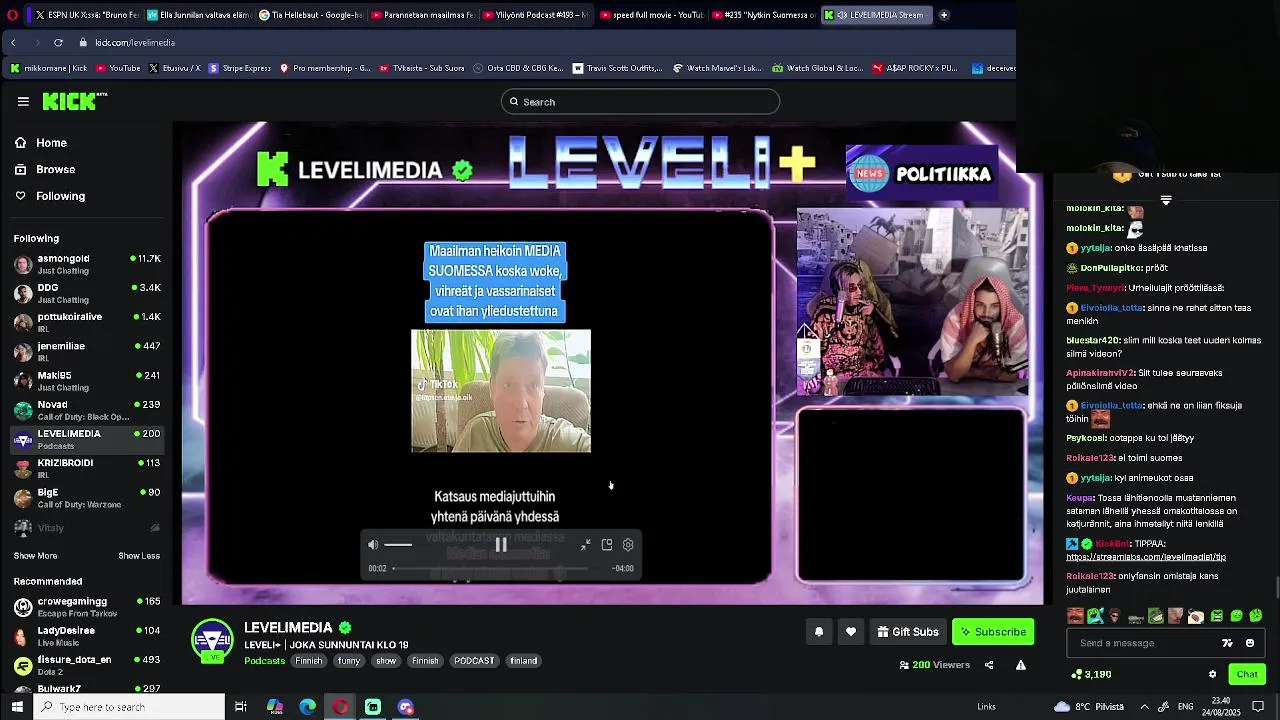Image resolution: width=1280 pixels, height=720 pixels.
Task: Open the Windows notification center
Action: click(1258, 707)
